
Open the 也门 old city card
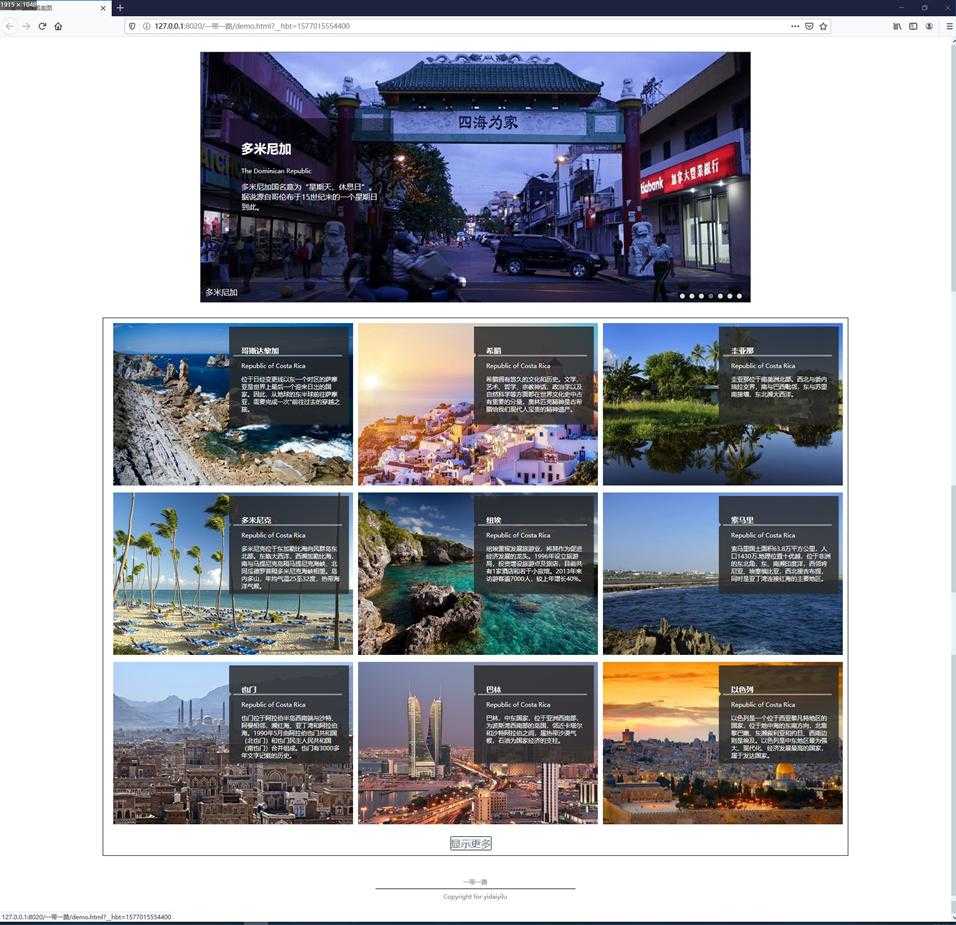233,743
